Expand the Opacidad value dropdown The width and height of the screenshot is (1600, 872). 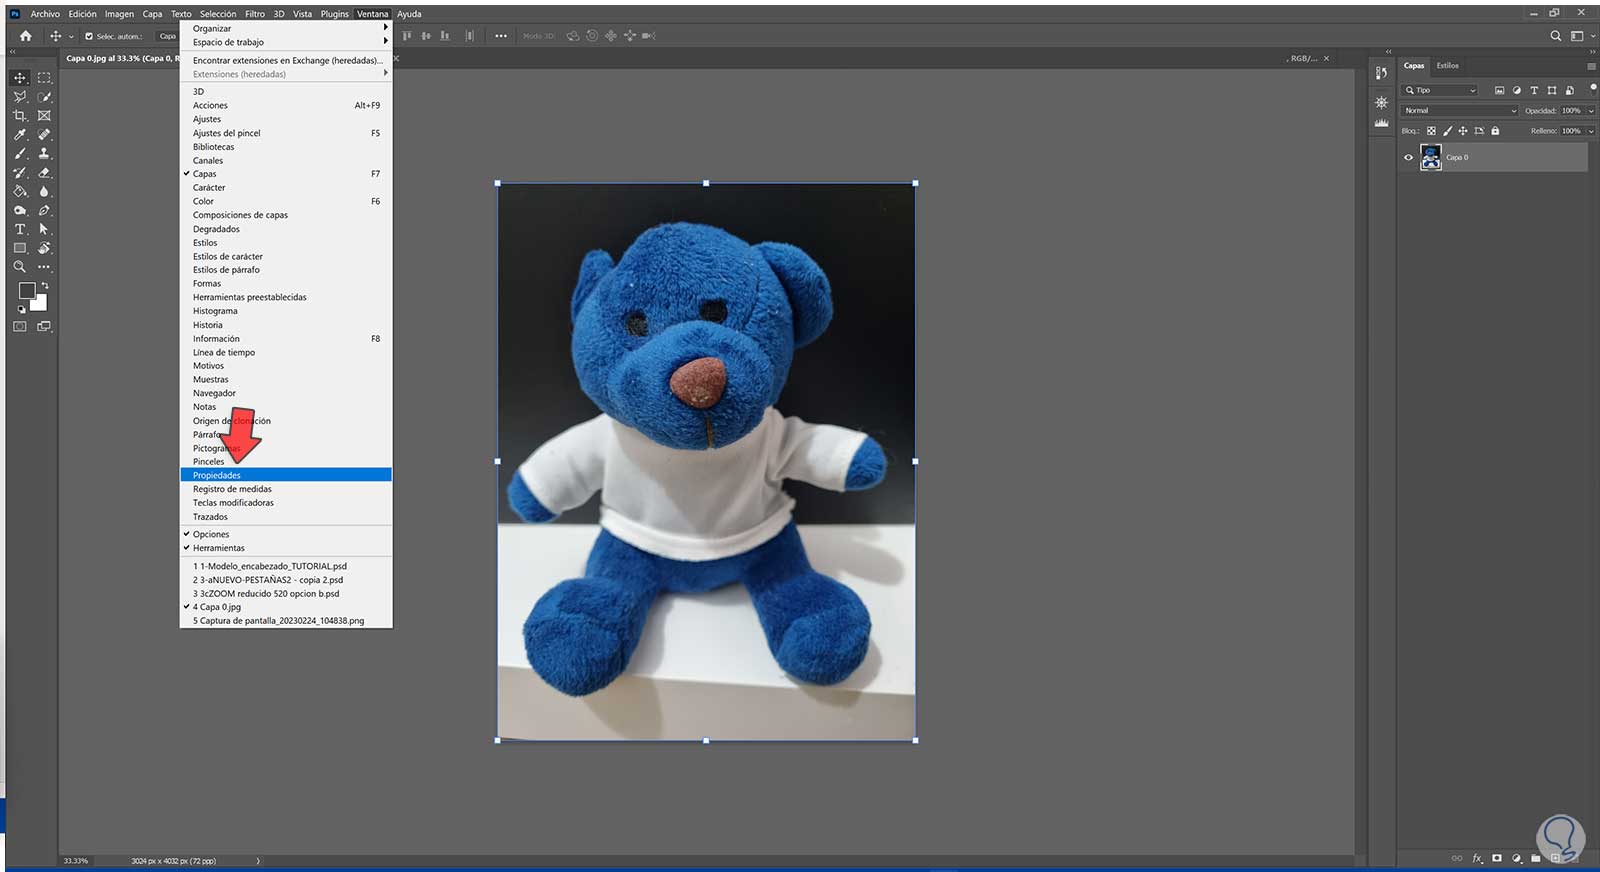1591,111
